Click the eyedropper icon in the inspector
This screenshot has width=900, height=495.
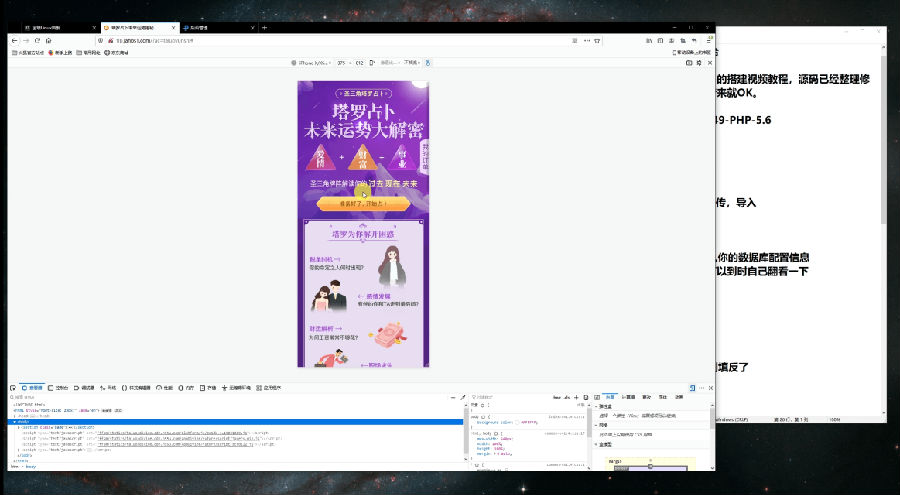(x=461, y=398)
